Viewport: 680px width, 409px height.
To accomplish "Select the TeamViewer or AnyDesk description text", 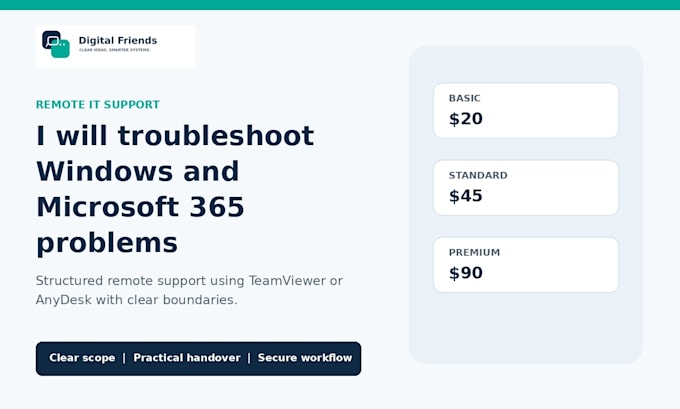I will point(189,290).
